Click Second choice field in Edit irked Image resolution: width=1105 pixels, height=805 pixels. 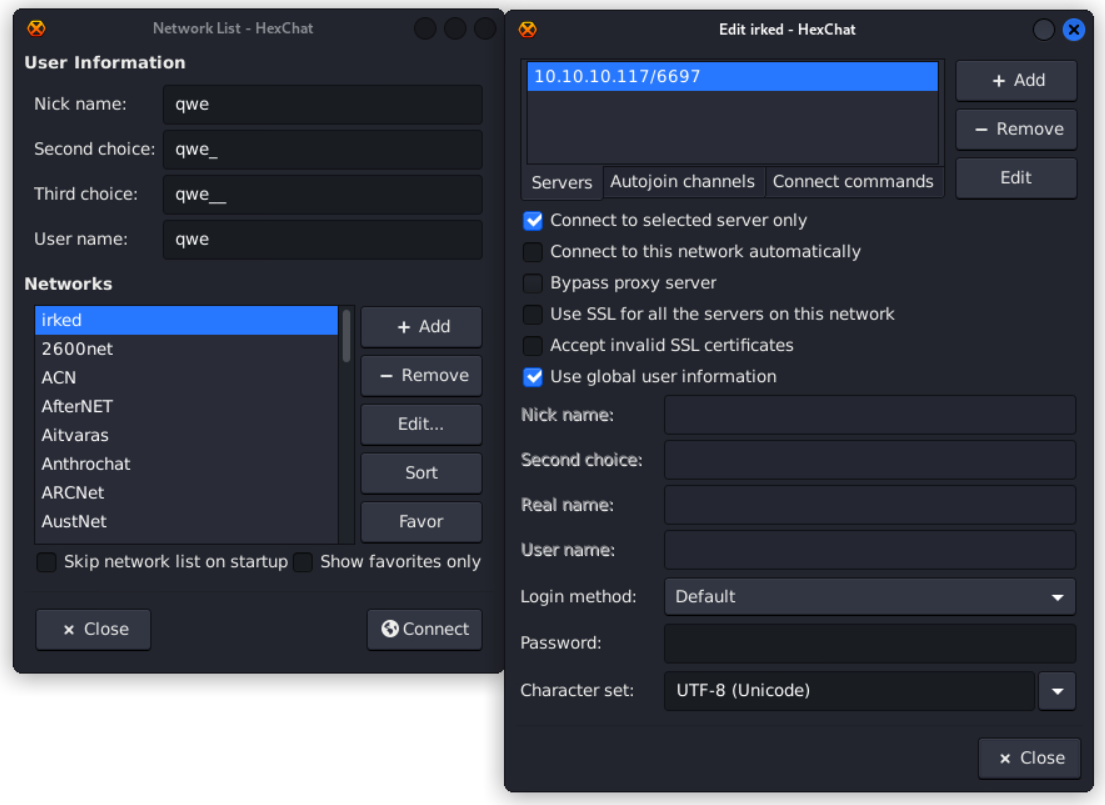pyautogui.click(x=870, y=460)
